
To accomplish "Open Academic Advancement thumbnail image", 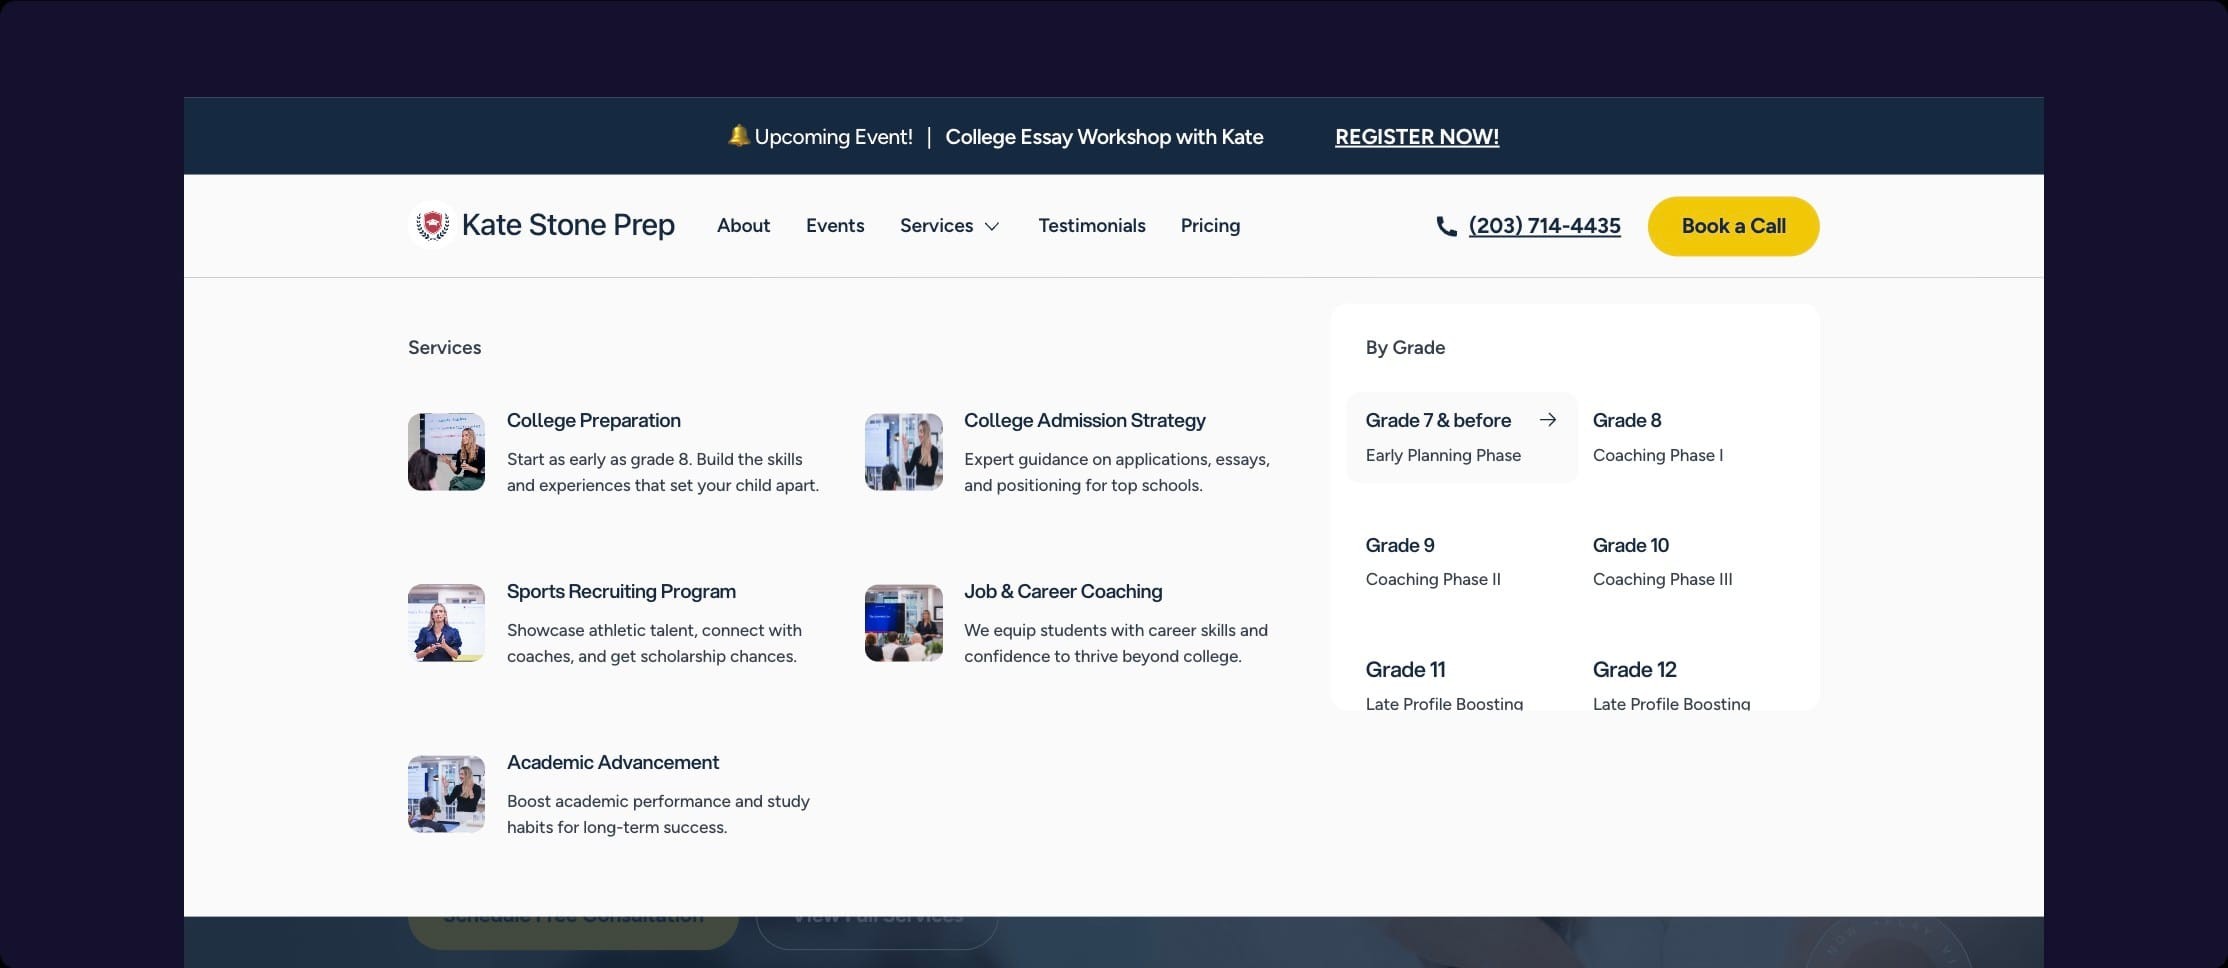I will pos(446,794).
